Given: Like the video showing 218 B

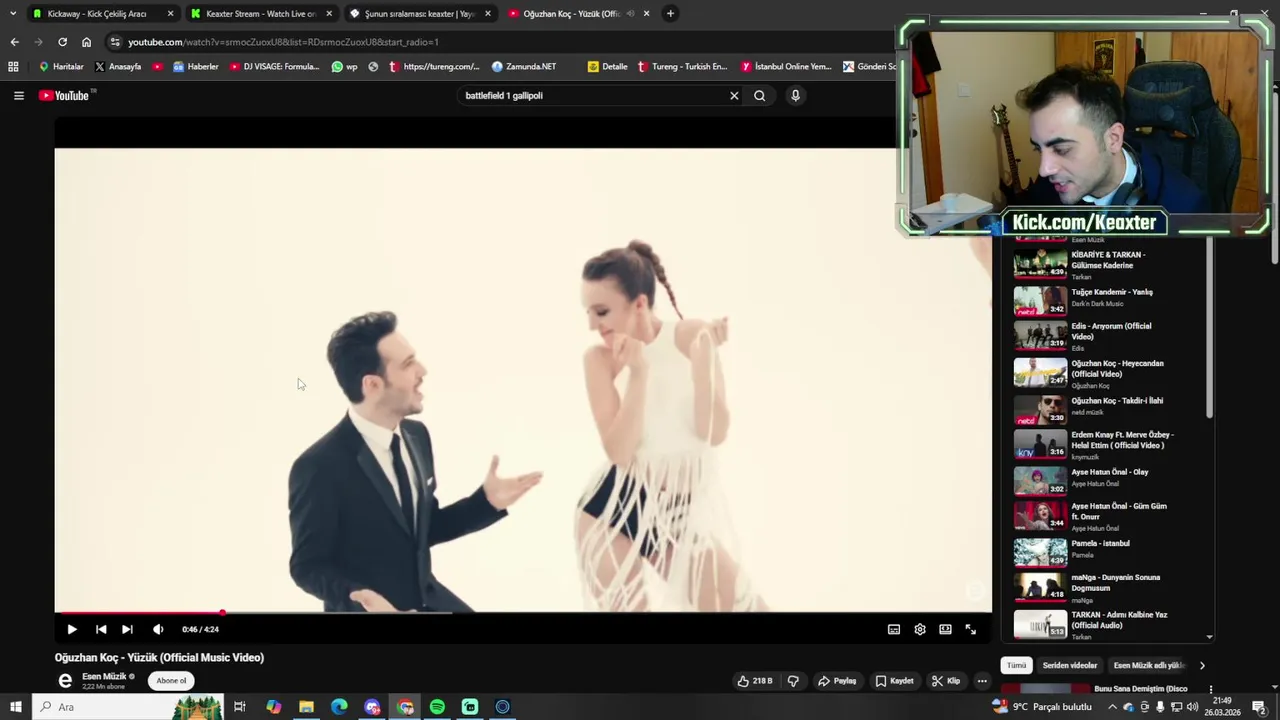Looking at the screenshot, I should (755, 681).
